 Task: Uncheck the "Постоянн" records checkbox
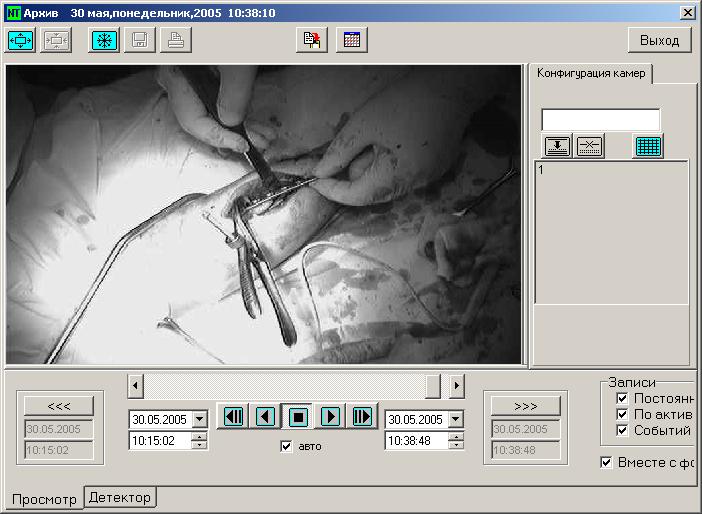coord(622,398)
